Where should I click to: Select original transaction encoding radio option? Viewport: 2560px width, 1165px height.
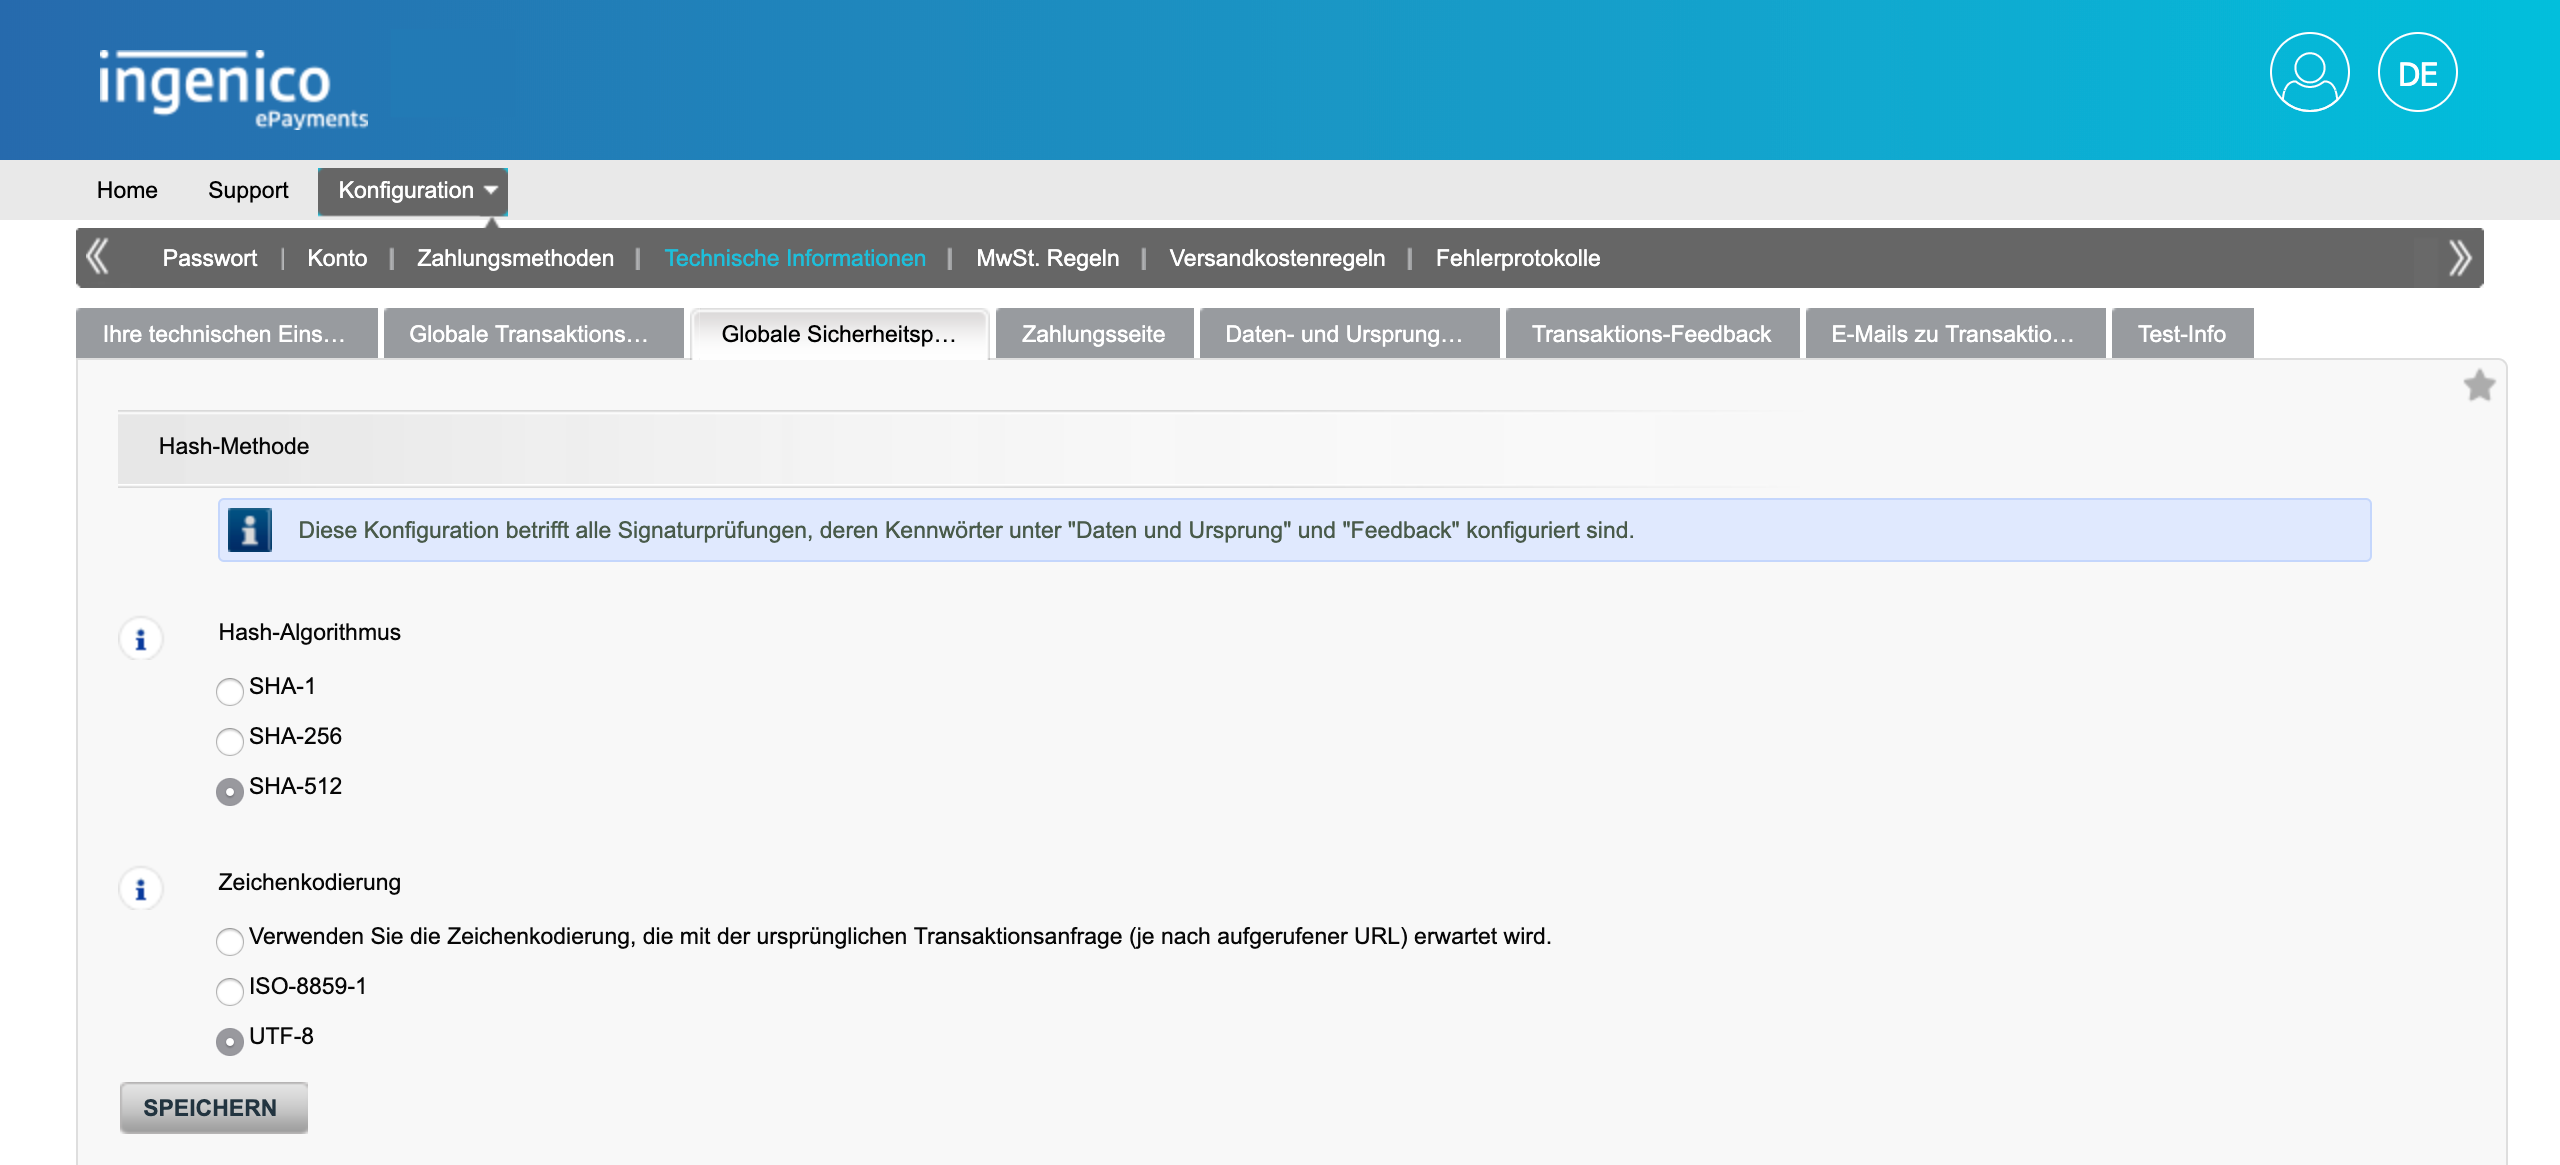[x=230, y=941]
